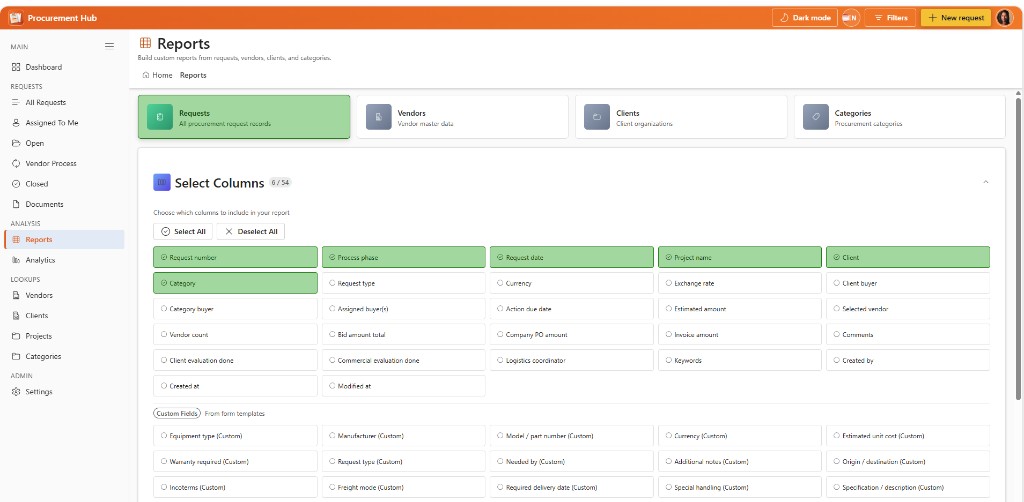
Task: Enable the Estimated amount column
Action: pyautogui.click(x=740, y=309)
